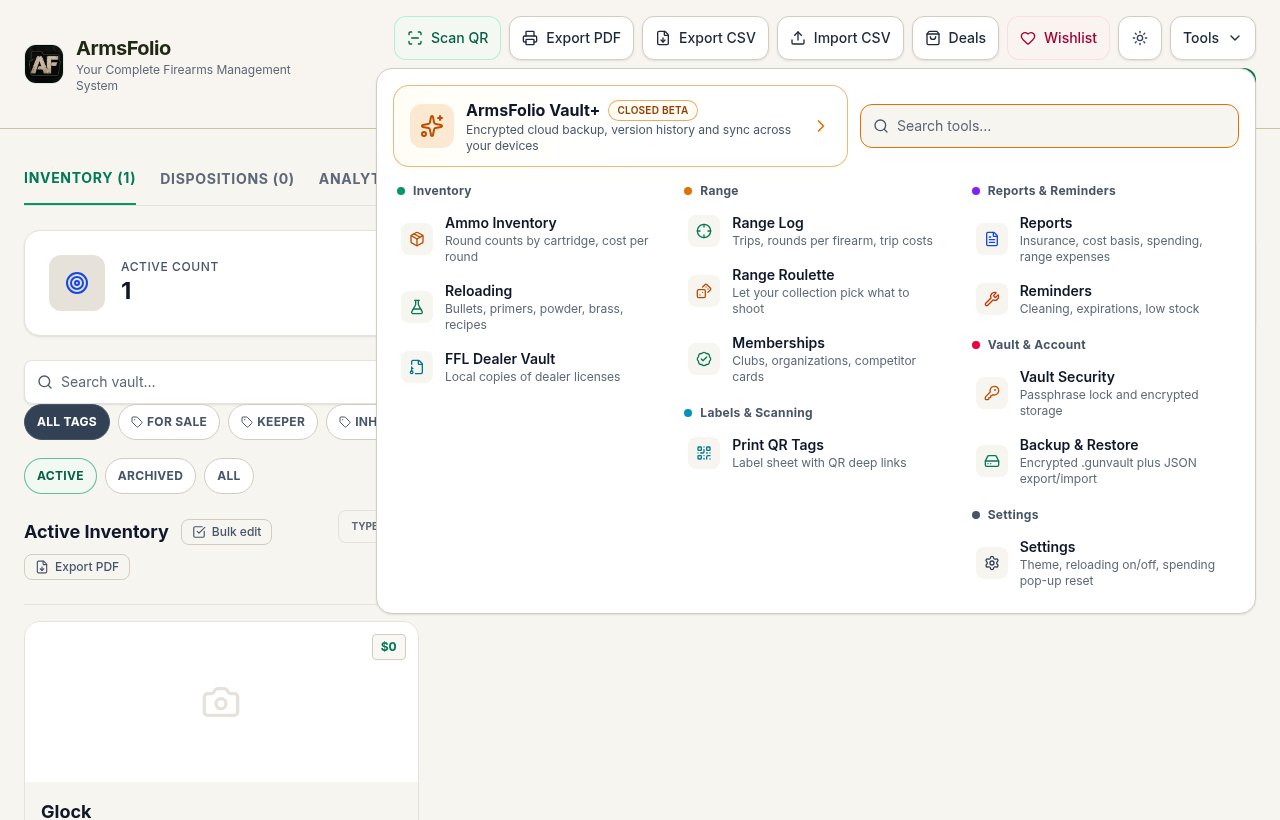Click the Scan QR button

(447, 38)
